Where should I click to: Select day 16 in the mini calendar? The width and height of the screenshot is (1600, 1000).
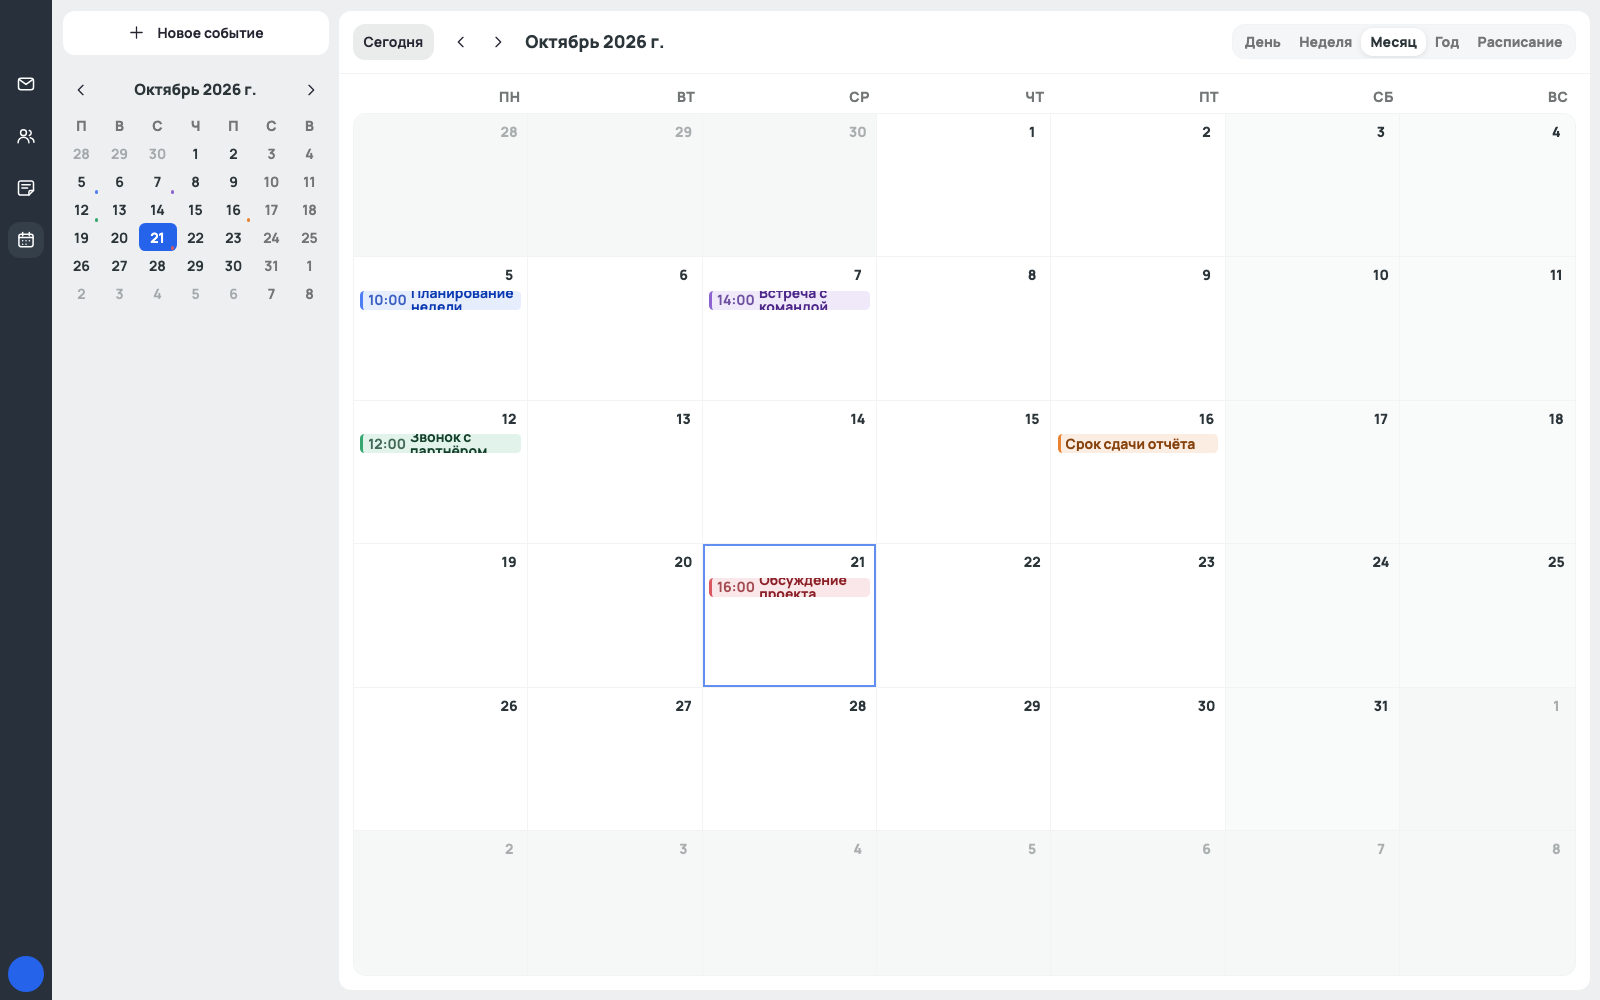pos(233,210)
